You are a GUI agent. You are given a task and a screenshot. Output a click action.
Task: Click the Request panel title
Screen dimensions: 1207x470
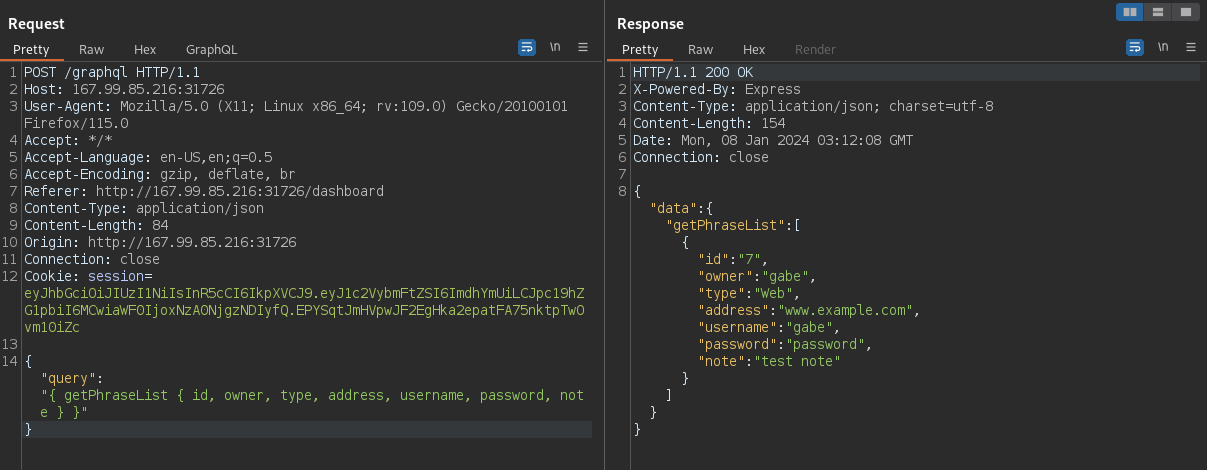point(37,23)
